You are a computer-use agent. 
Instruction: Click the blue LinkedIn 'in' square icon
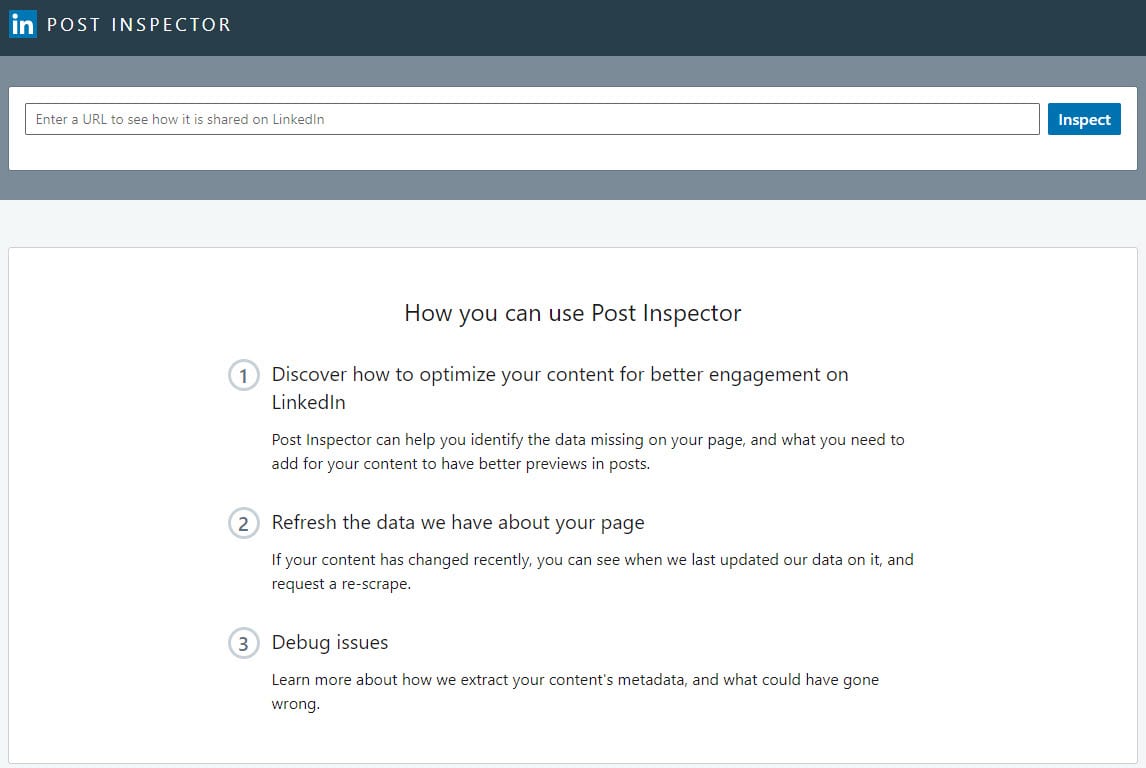23,24
